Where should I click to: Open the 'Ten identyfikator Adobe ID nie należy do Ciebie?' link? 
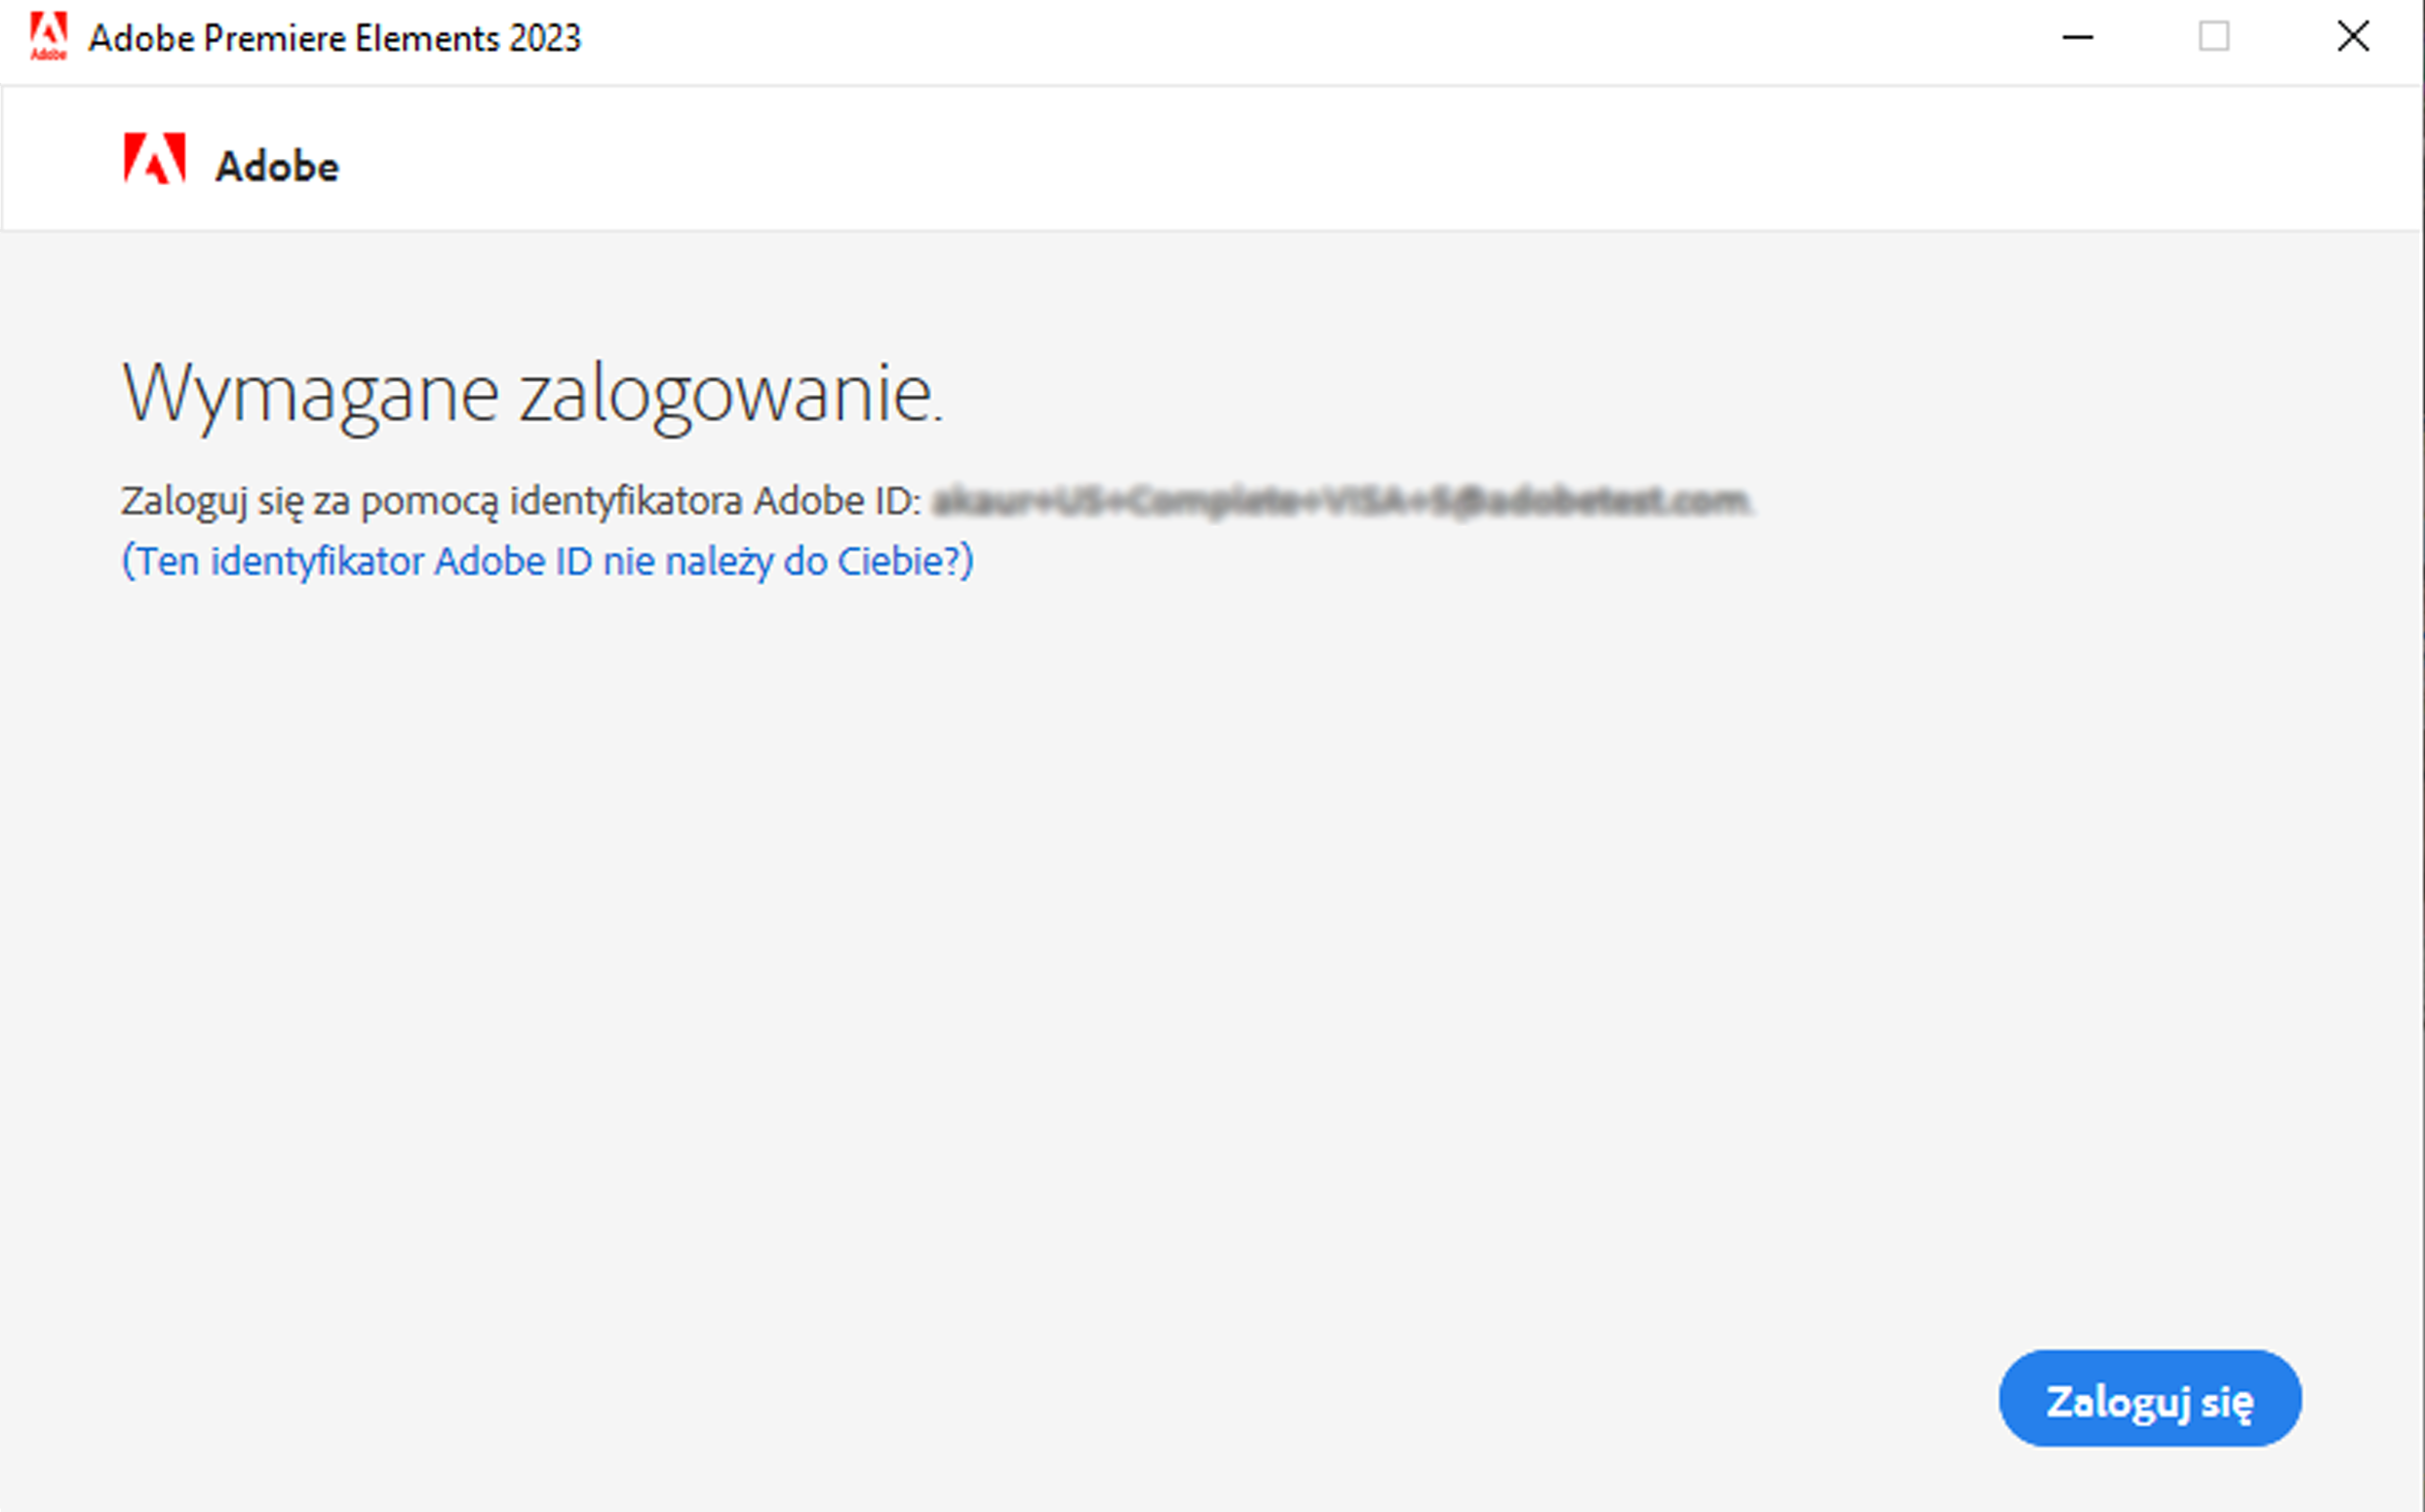[x=547, y=561]
